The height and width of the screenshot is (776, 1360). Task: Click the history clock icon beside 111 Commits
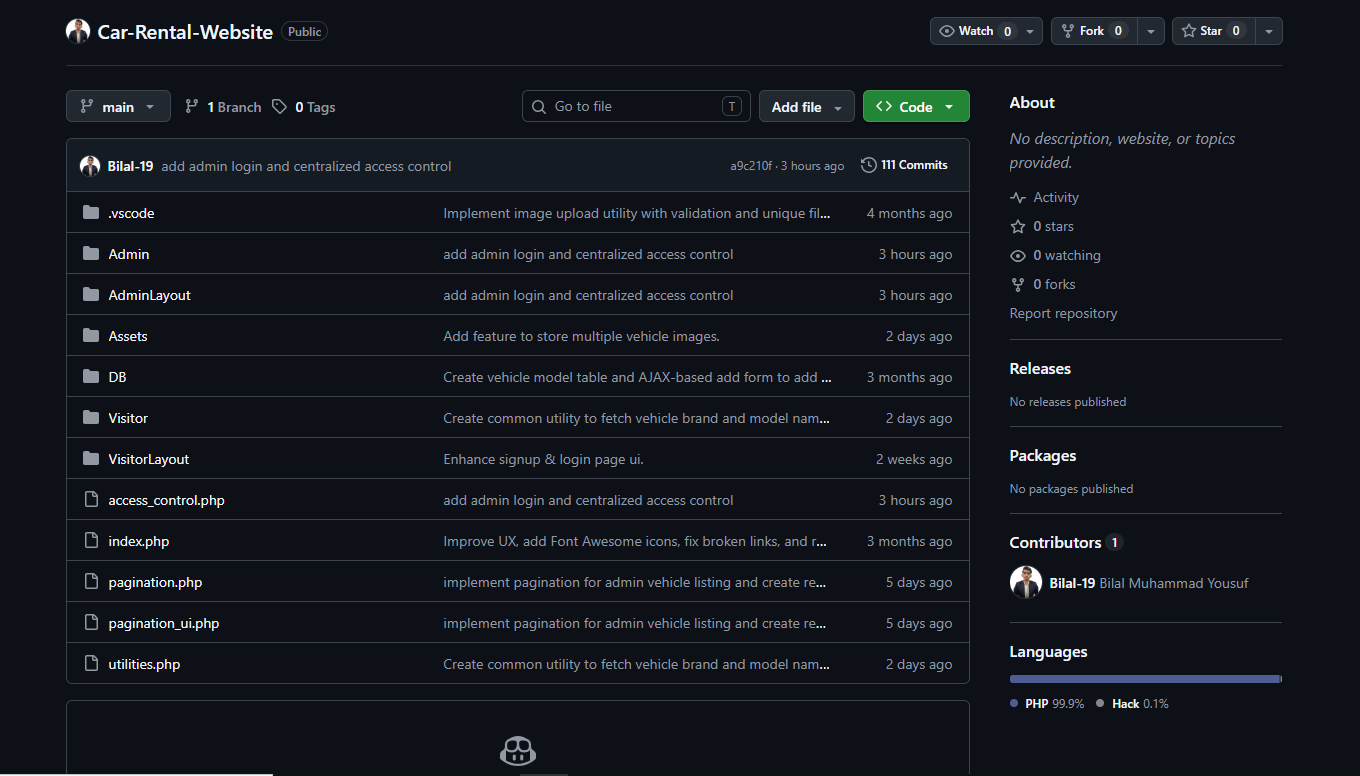click(x=869, y=165)
